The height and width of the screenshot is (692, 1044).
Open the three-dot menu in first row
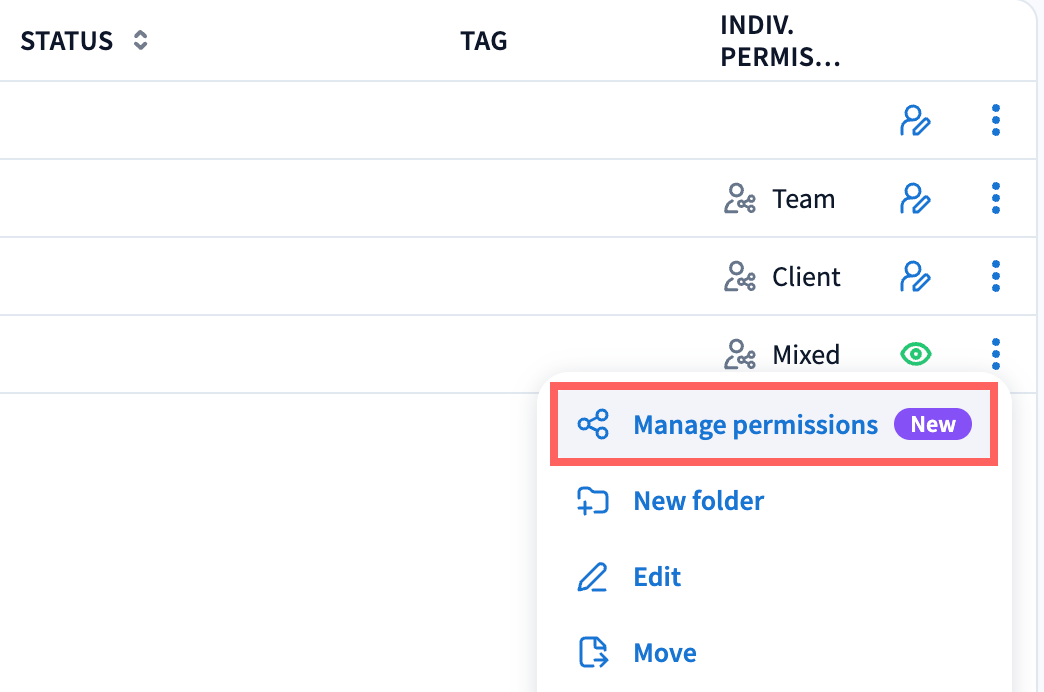(995, 120)
